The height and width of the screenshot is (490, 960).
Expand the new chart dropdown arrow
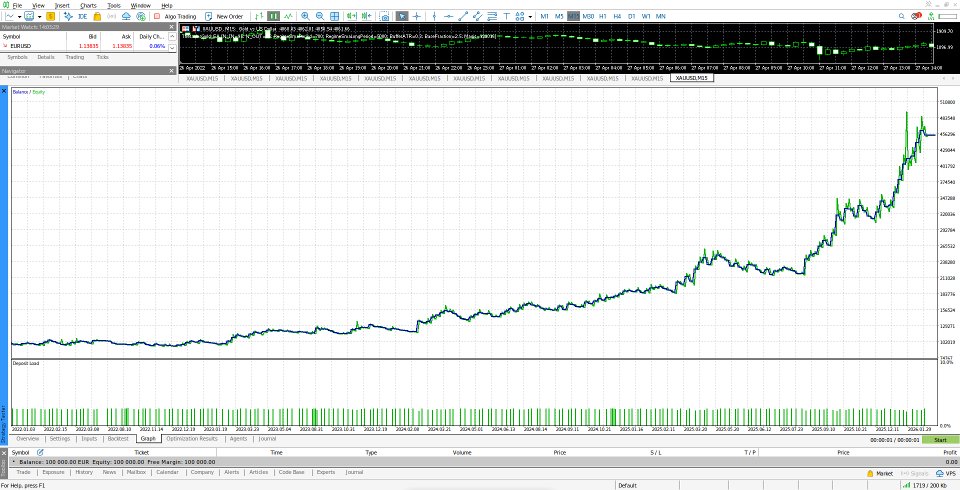coord(20,17)
